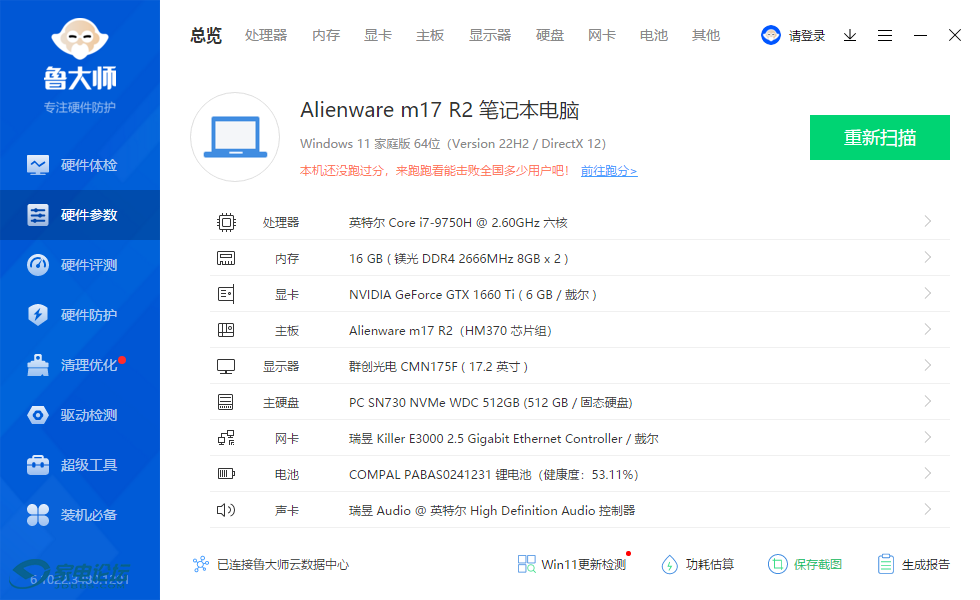
Task: Switch to the 其他 tab
Action: click(706, 36)
